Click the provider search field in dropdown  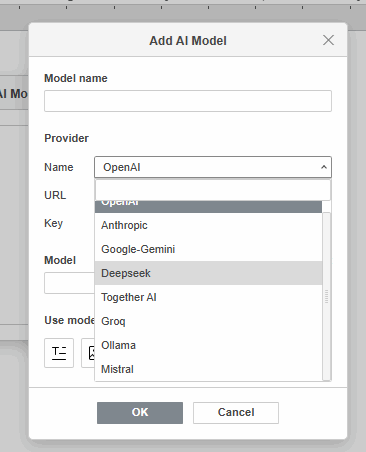point(213,190)
